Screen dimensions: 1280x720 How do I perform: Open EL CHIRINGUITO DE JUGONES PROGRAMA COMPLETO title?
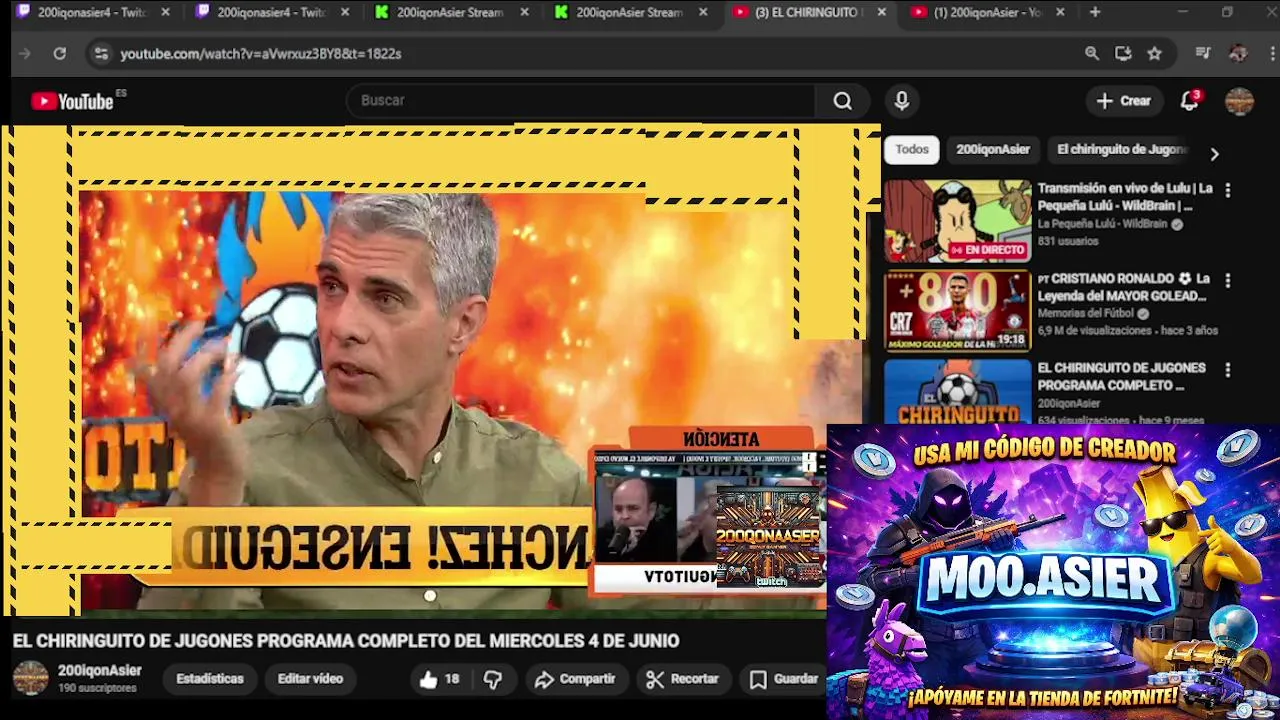pyautogui.click(x=1121, y=377)
